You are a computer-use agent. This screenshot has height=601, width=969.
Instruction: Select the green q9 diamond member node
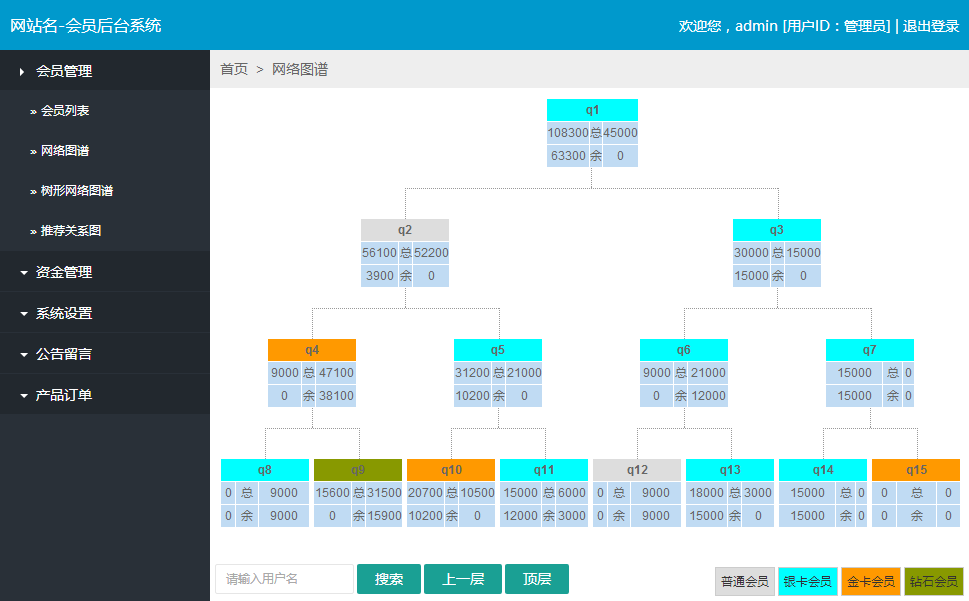pyautogui.click(x=358, y=469)
